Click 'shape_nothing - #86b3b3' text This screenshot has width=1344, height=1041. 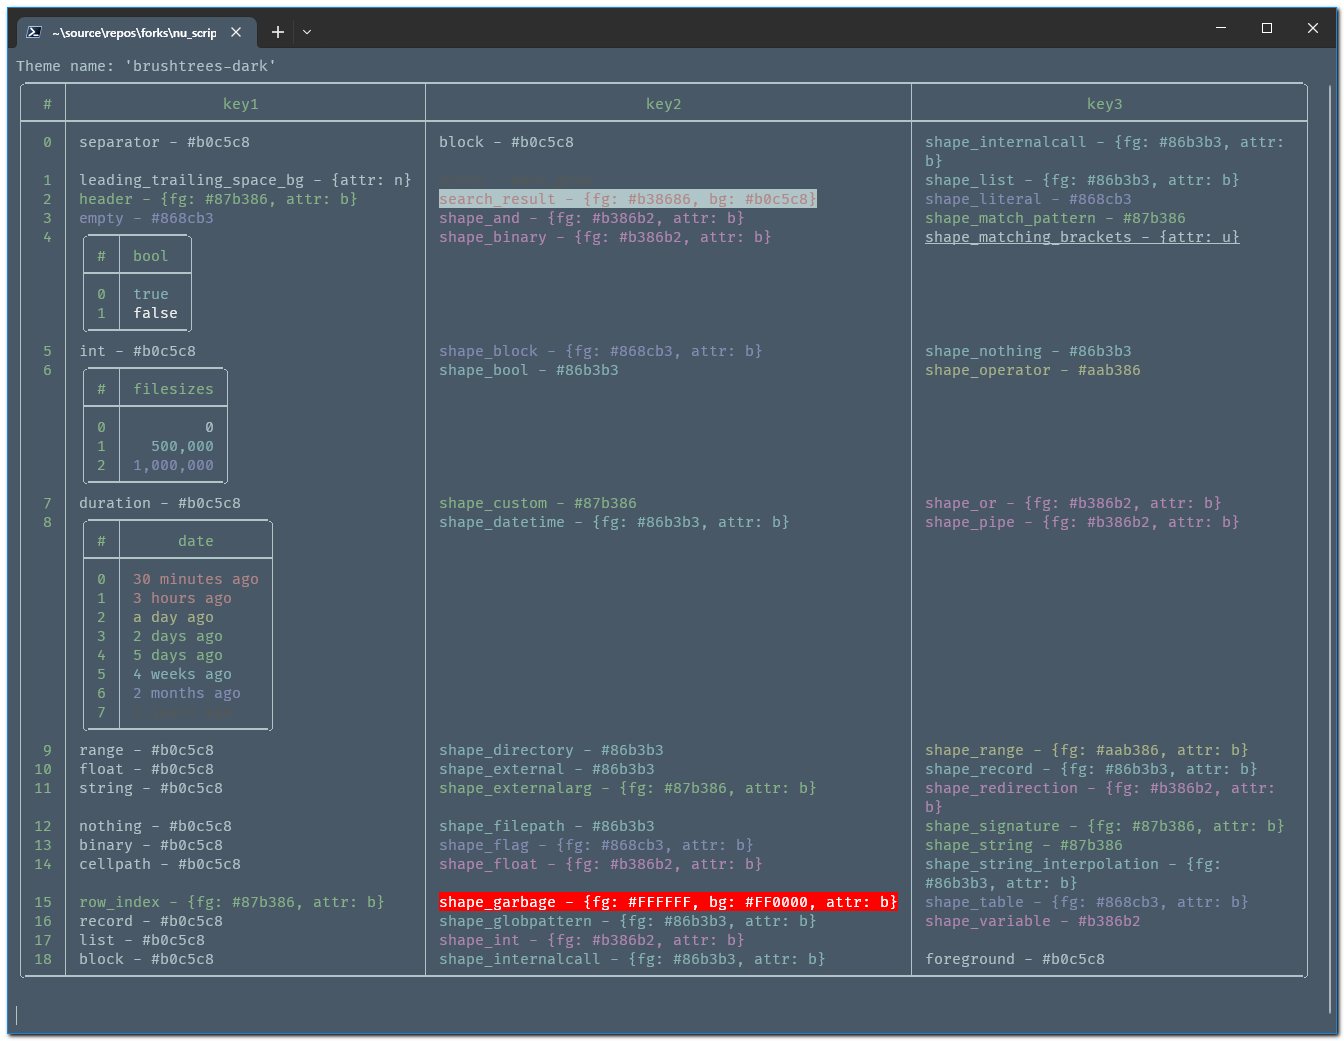click(1029, 351)
